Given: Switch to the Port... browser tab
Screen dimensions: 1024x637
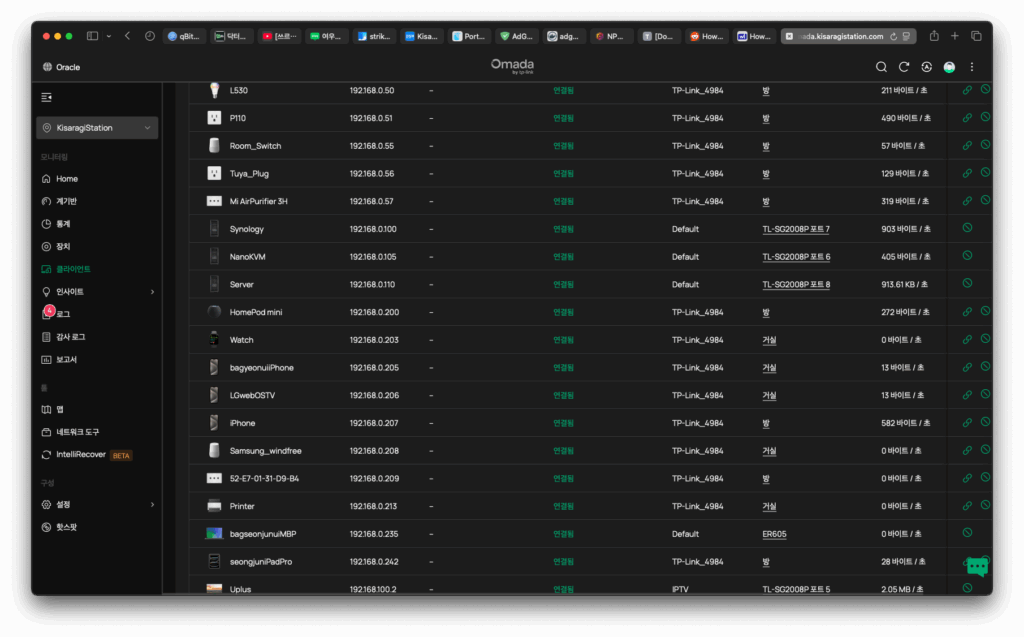Looking at the screenshot, I should [469, 36].
